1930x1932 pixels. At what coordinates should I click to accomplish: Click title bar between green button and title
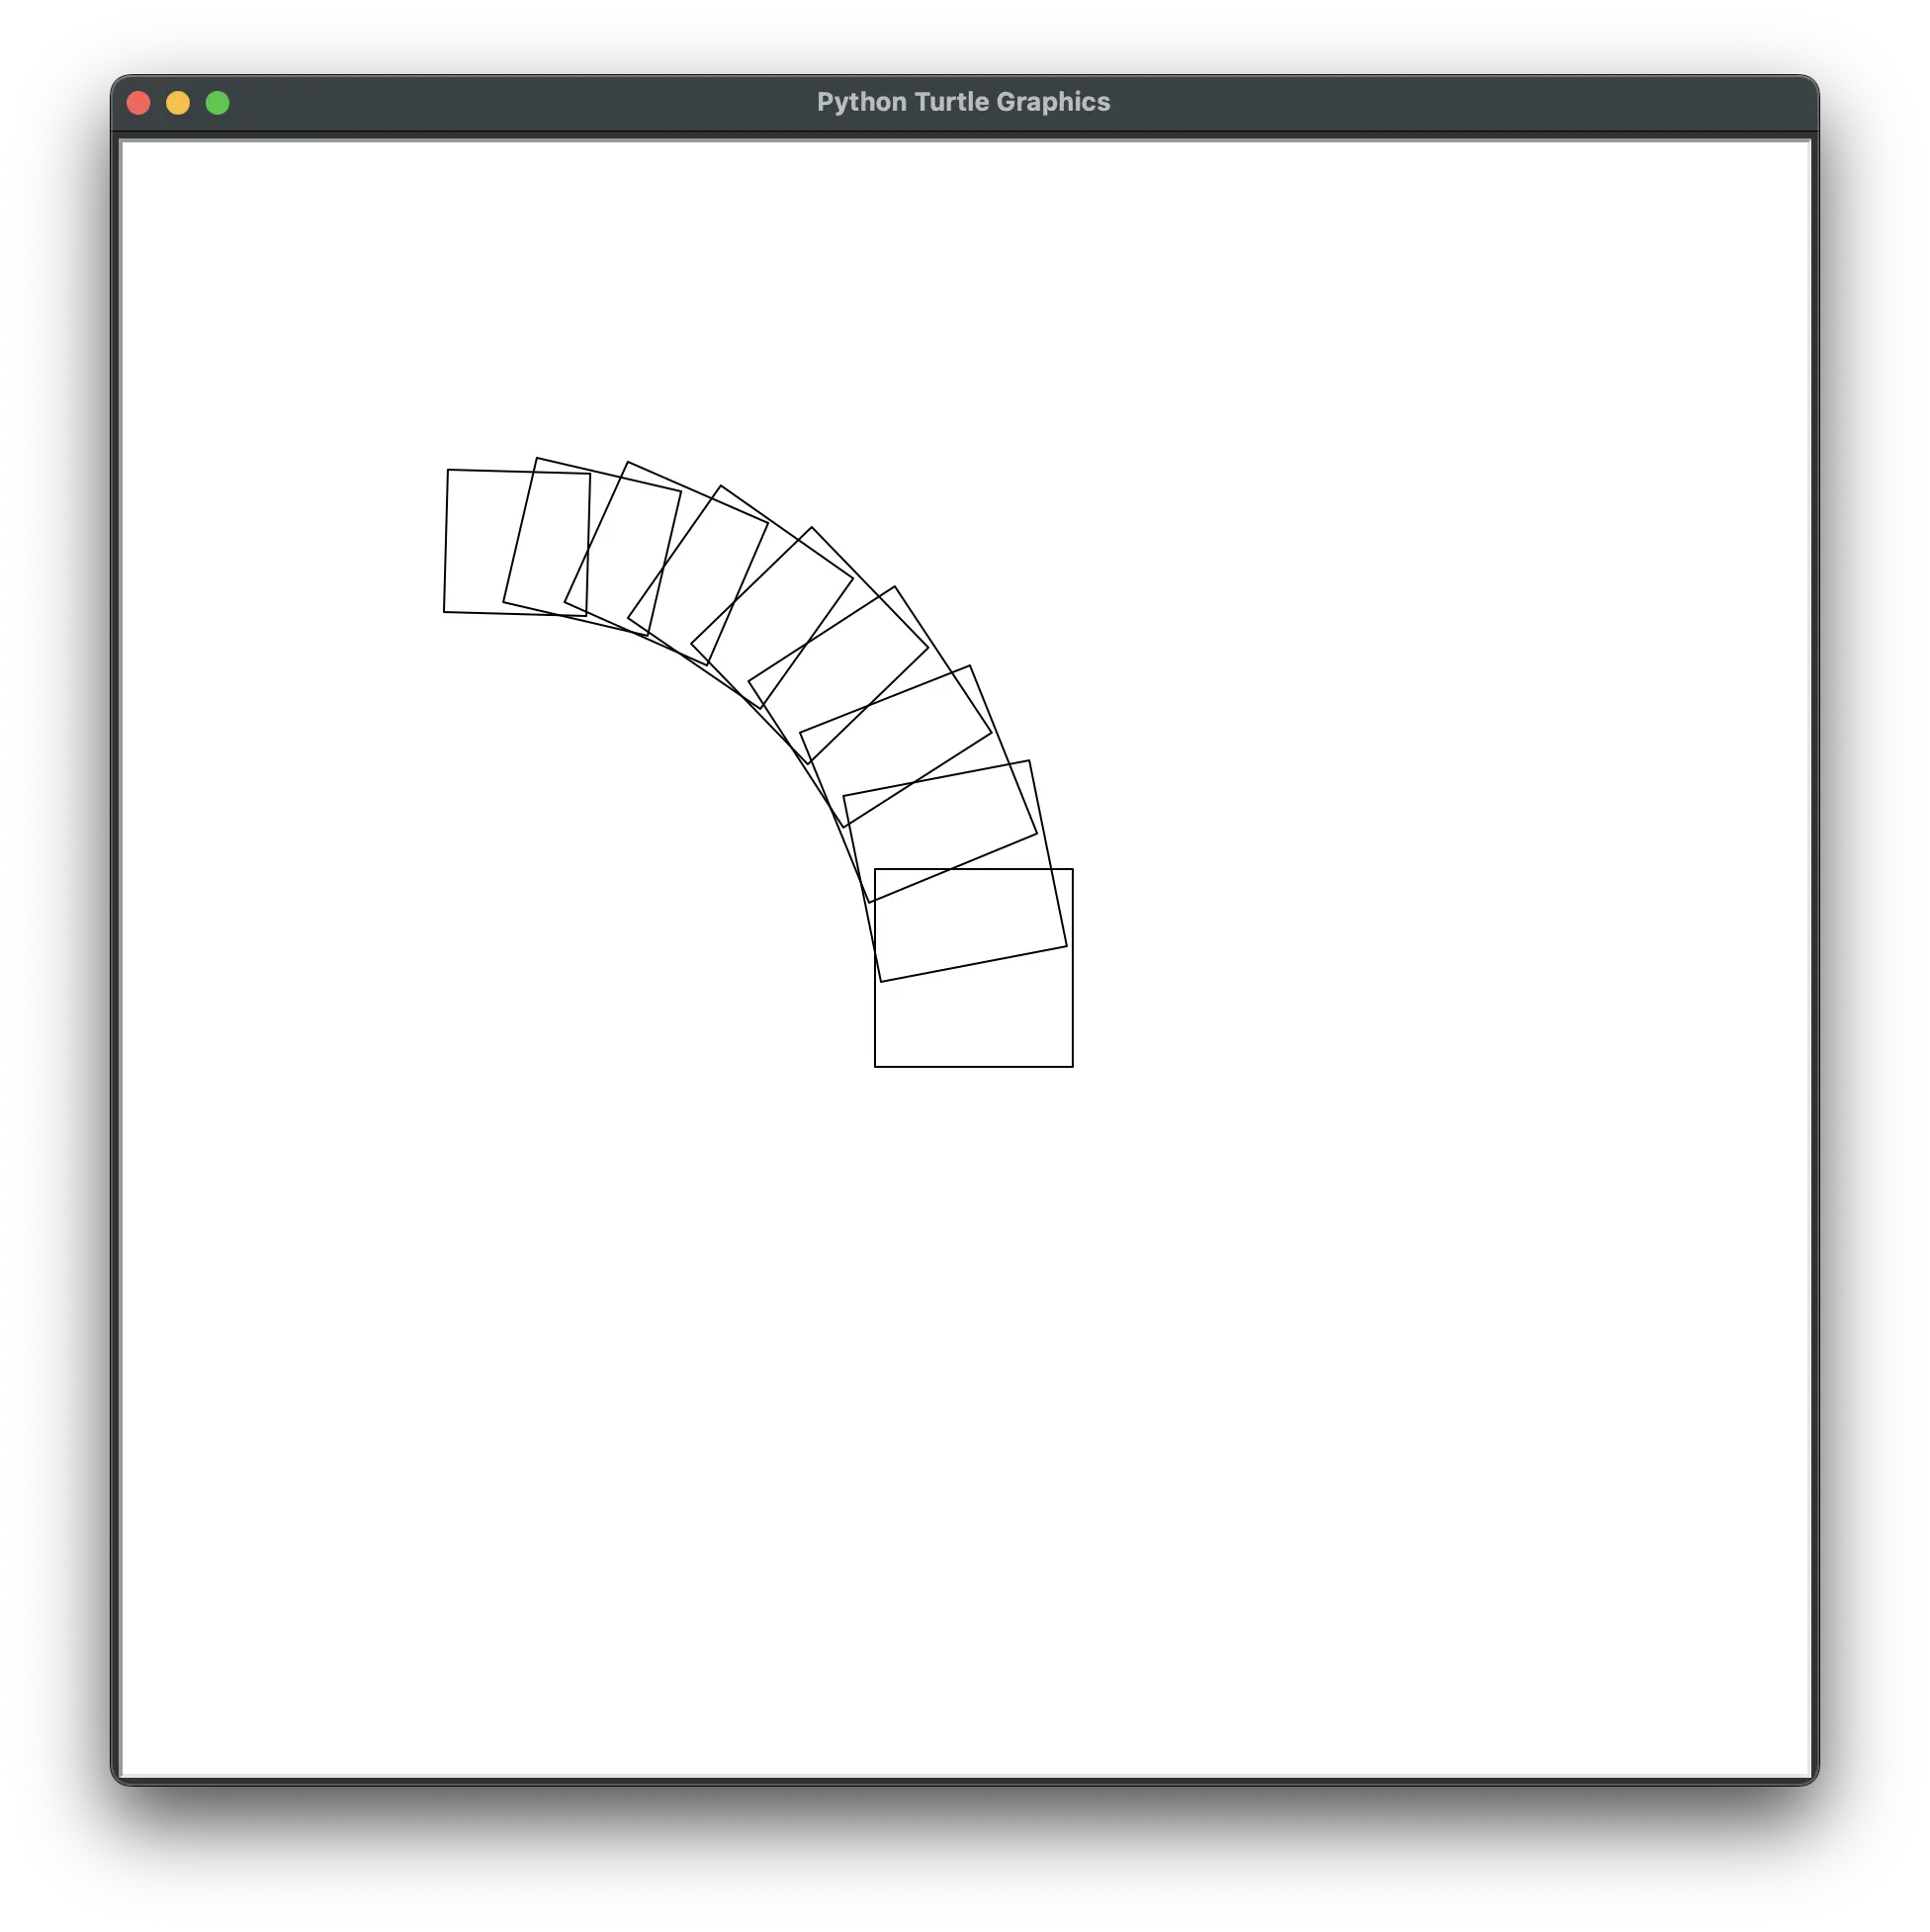(x=520, y=102)
